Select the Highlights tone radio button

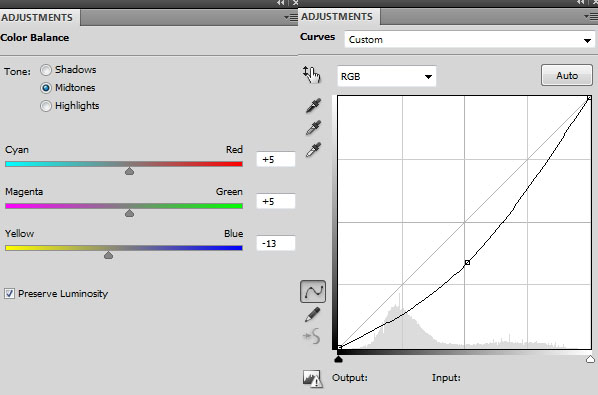(x=46, y=106)
